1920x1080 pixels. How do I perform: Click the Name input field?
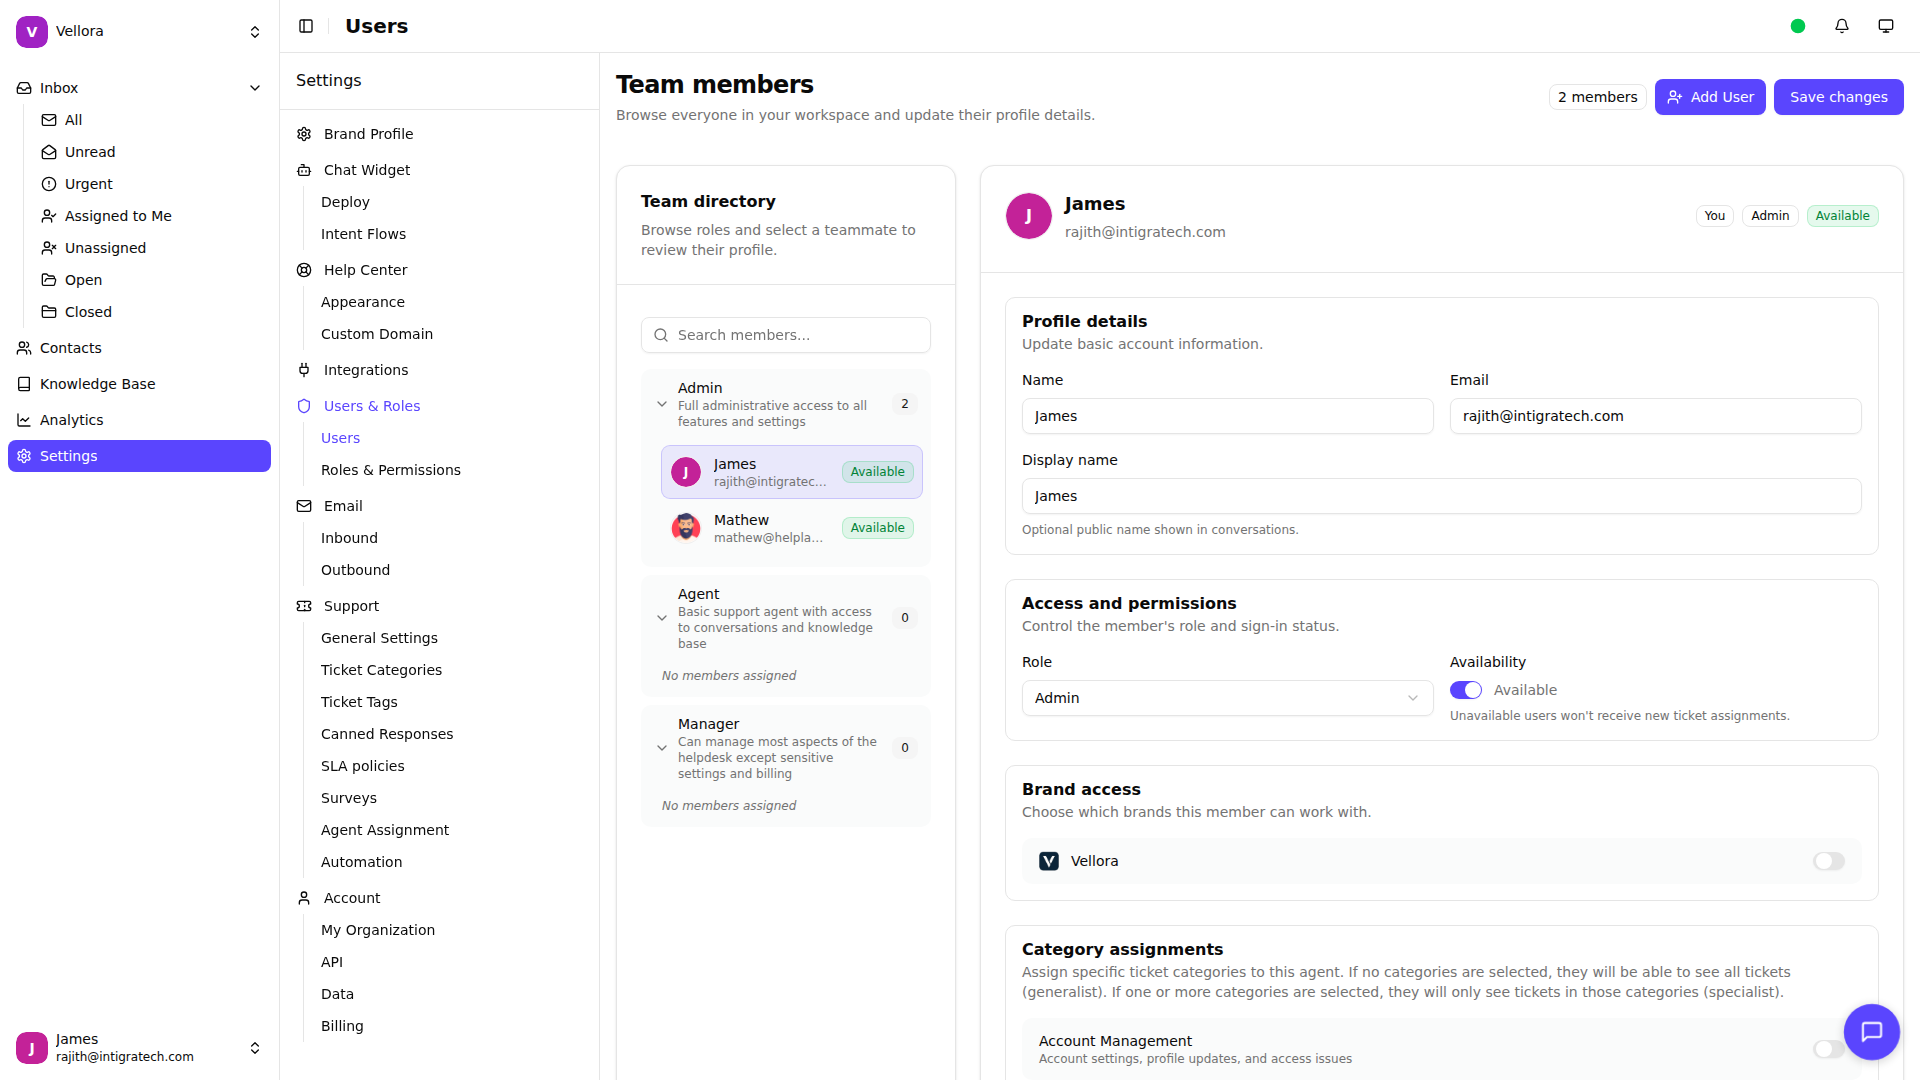1227,416
